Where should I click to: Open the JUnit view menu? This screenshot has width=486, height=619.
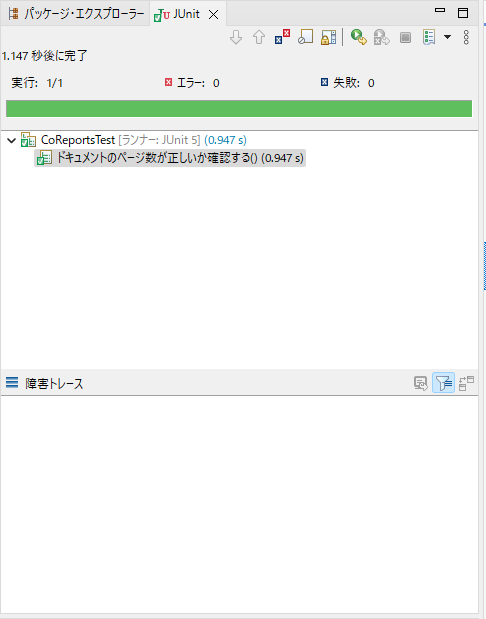pos(466,37)
